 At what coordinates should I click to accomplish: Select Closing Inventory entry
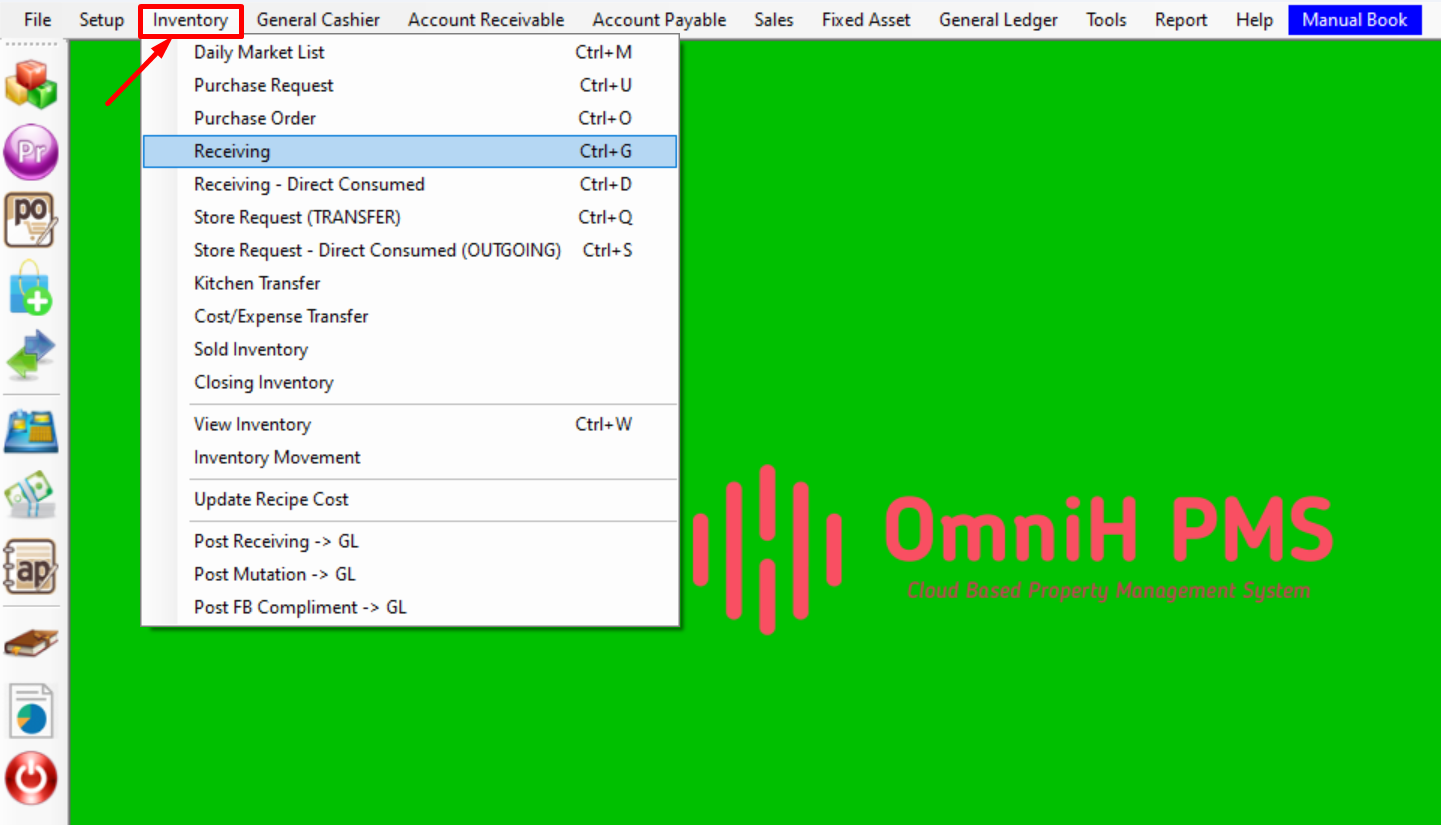410,382
